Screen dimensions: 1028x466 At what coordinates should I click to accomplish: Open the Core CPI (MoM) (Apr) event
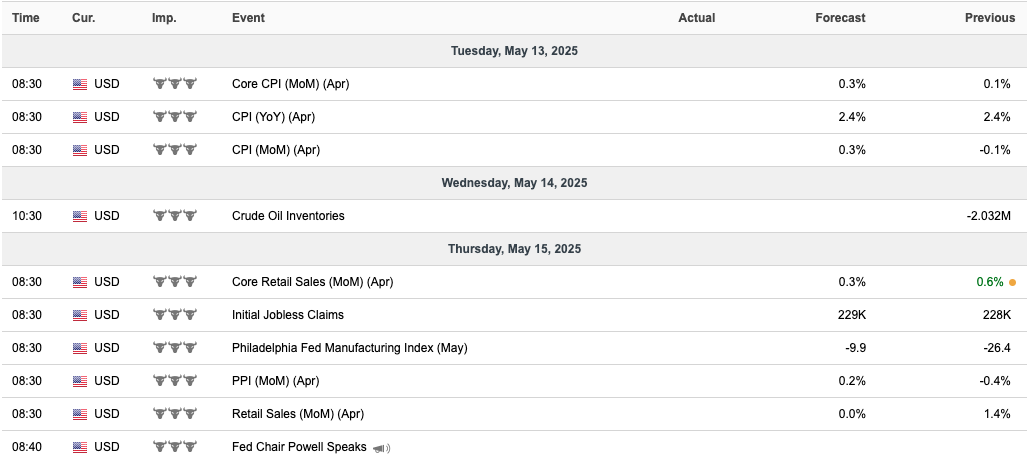[x=290, y=84]
